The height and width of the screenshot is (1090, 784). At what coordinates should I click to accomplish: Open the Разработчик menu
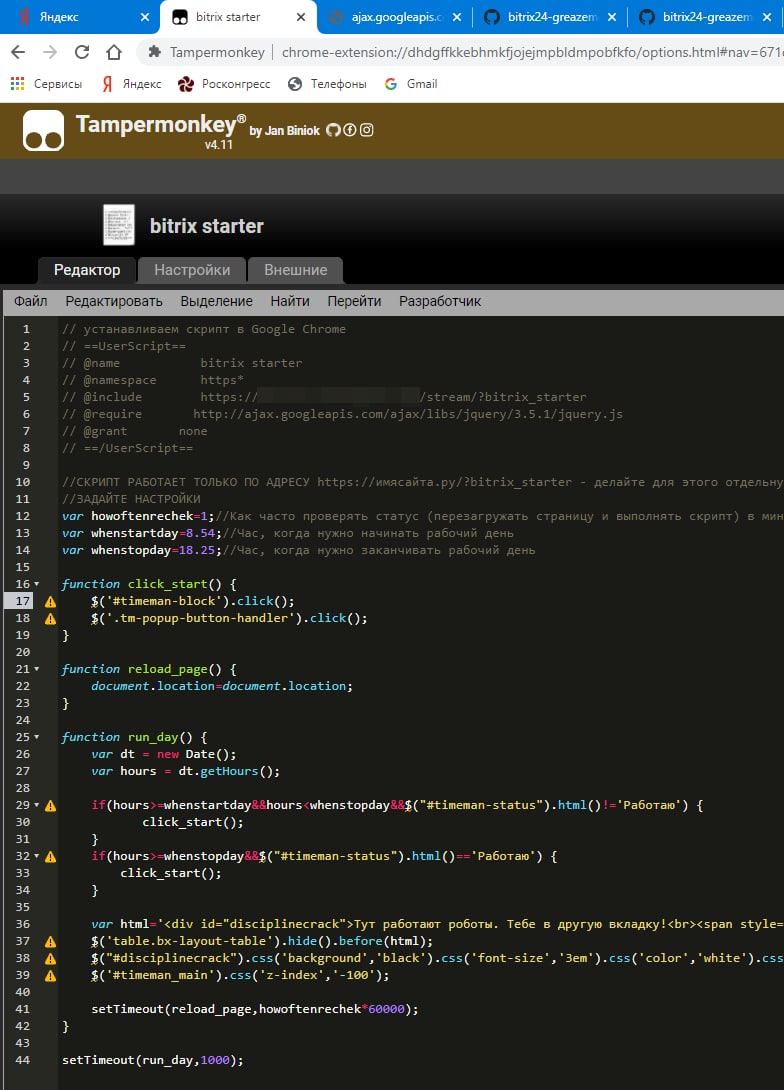pyautogui.click(x=440, y=301)
